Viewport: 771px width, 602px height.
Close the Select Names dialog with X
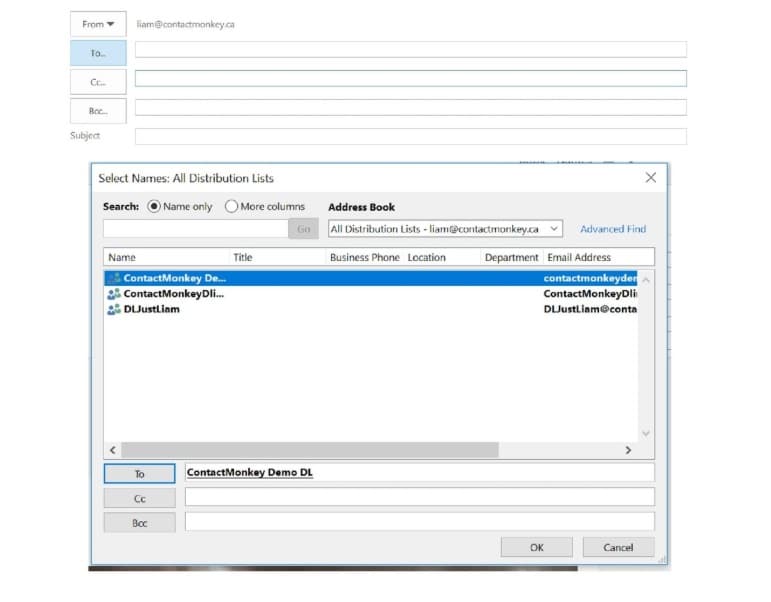click(x=651, y=178)
